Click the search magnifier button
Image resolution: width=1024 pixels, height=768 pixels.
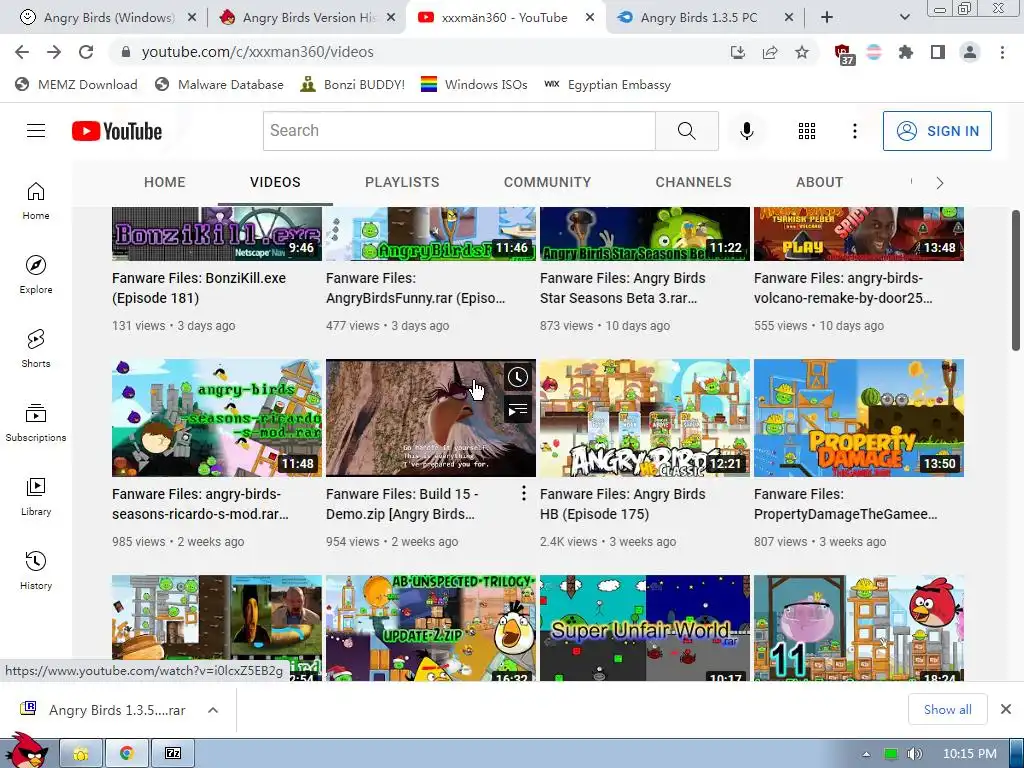[x=686, y=131]
